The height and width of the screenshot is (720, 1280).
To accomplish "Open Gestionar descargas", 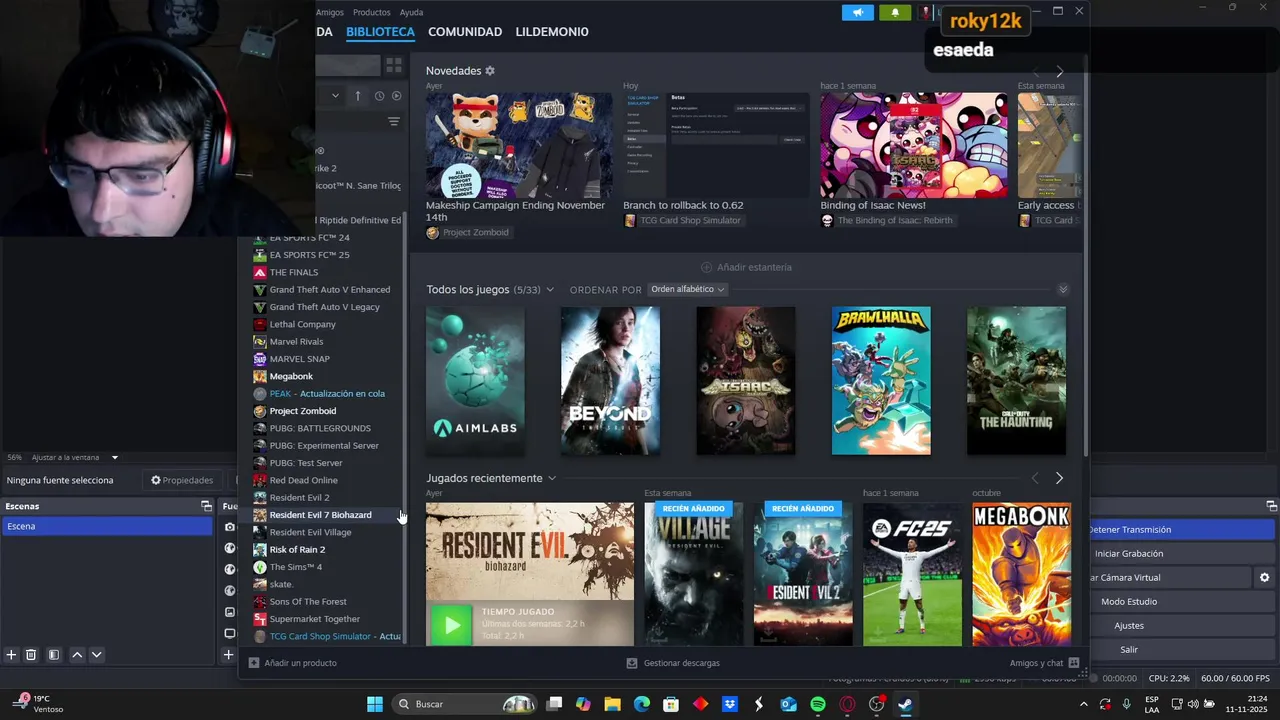I will (x=673, y=663).
